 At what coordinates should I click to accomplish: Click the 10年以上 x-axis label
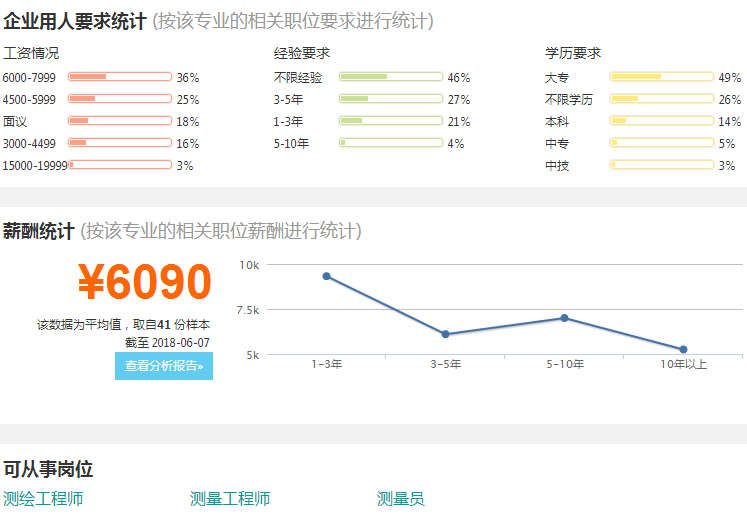click(684, 365)
